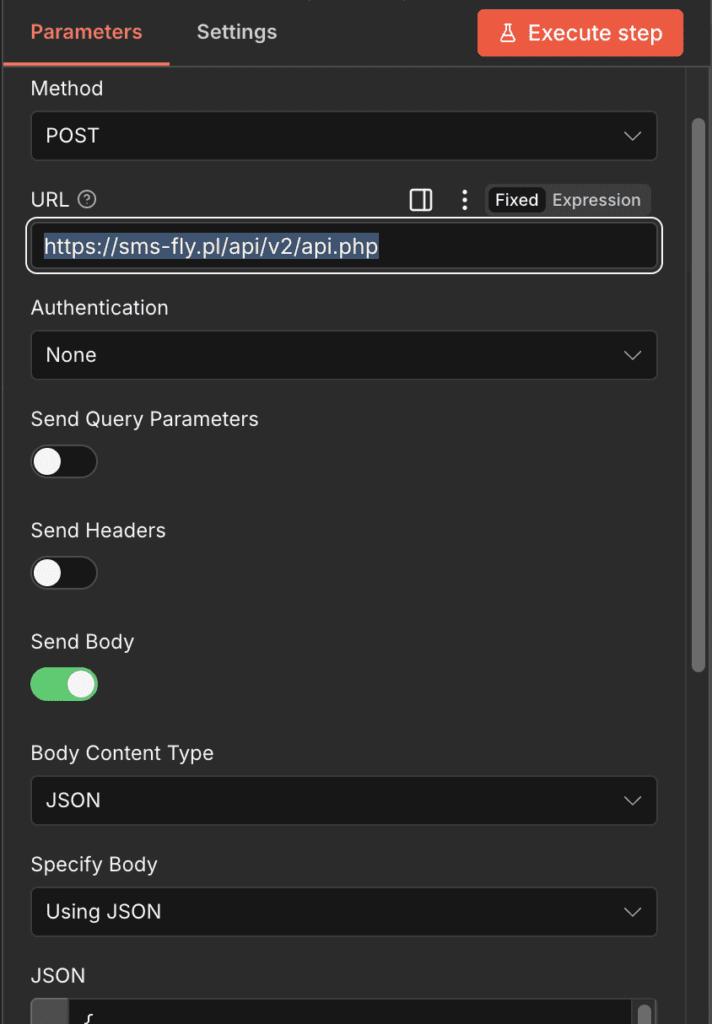The height and width of the screenshot is (1024, 712).
Task: Disable the Send Body toggle
Action: click(x=64, y=684)
